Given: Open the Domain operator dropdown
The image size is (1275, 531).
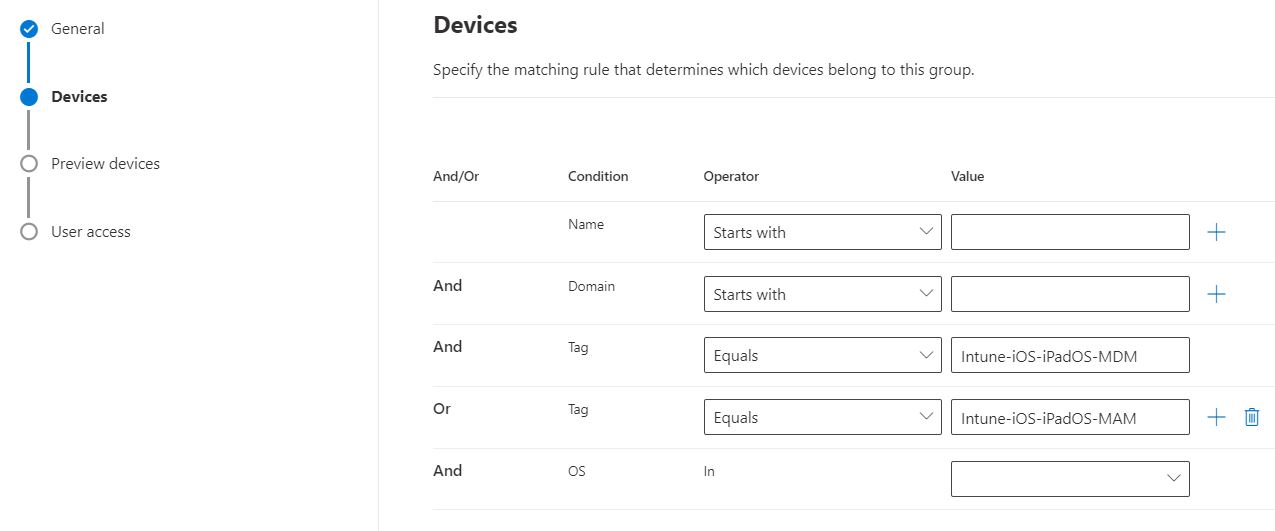Looking at the screenshot, I should pos(822,294).
